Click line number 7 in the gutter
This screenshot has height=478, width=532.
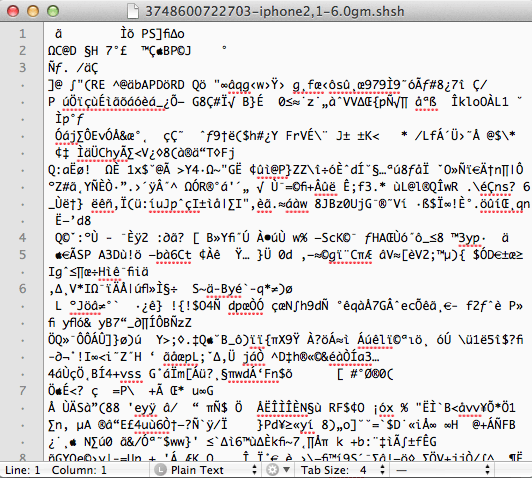pyautogui.click(x=22, y=391)
